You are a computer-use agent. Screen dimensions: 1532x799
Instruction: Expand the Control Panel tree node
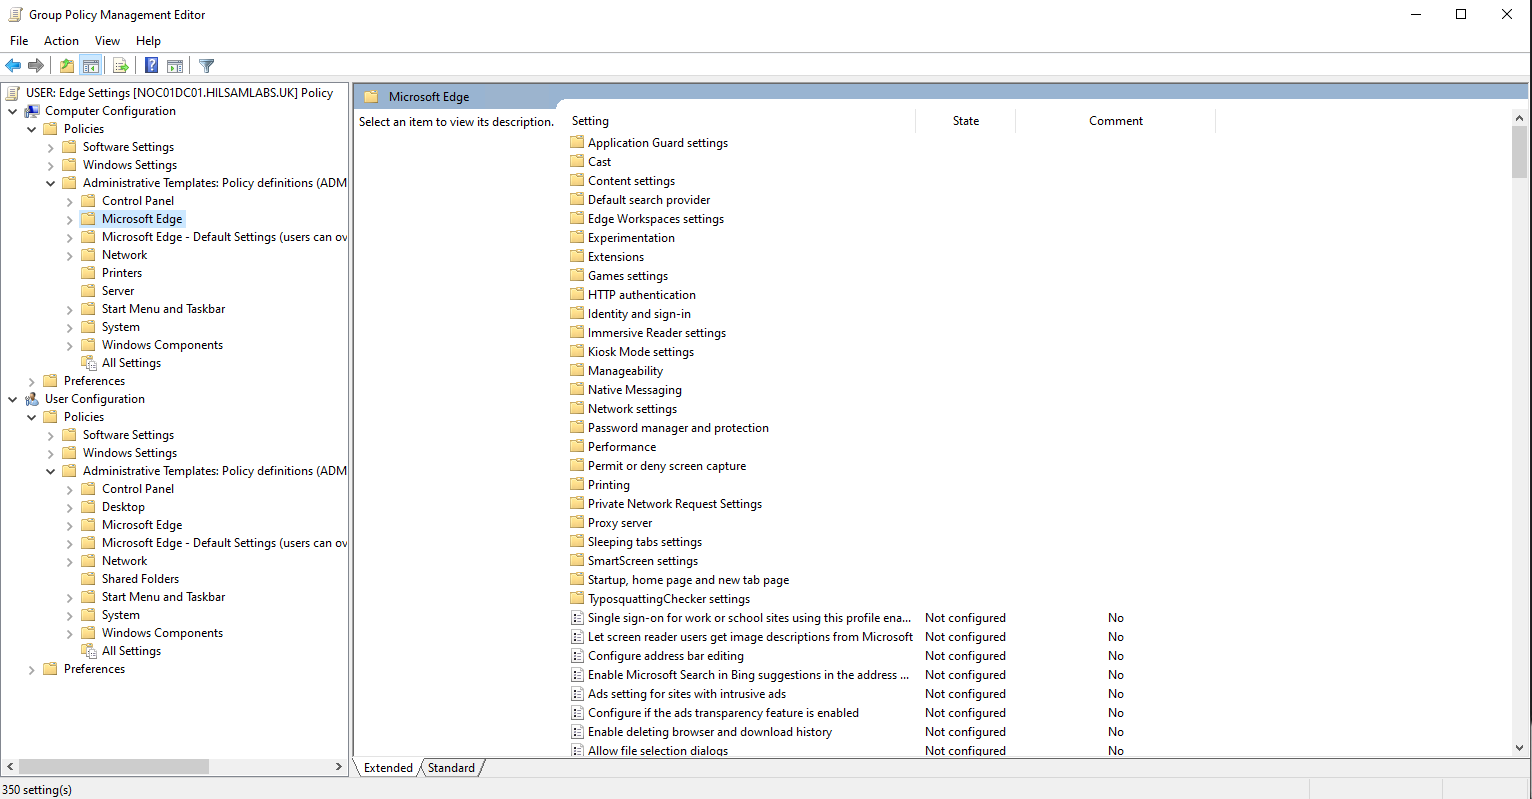click(68, 200)
